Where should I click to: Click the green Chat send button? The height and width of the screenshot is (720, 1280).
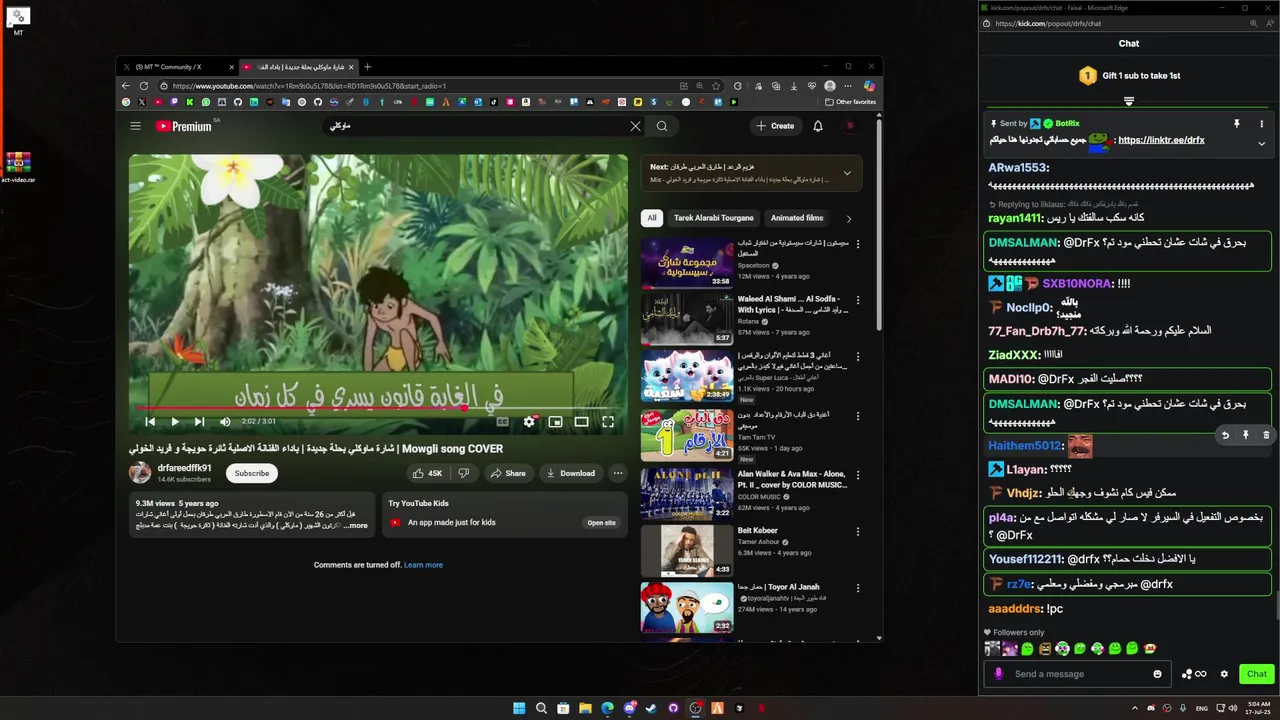(x=1257, y=674)
